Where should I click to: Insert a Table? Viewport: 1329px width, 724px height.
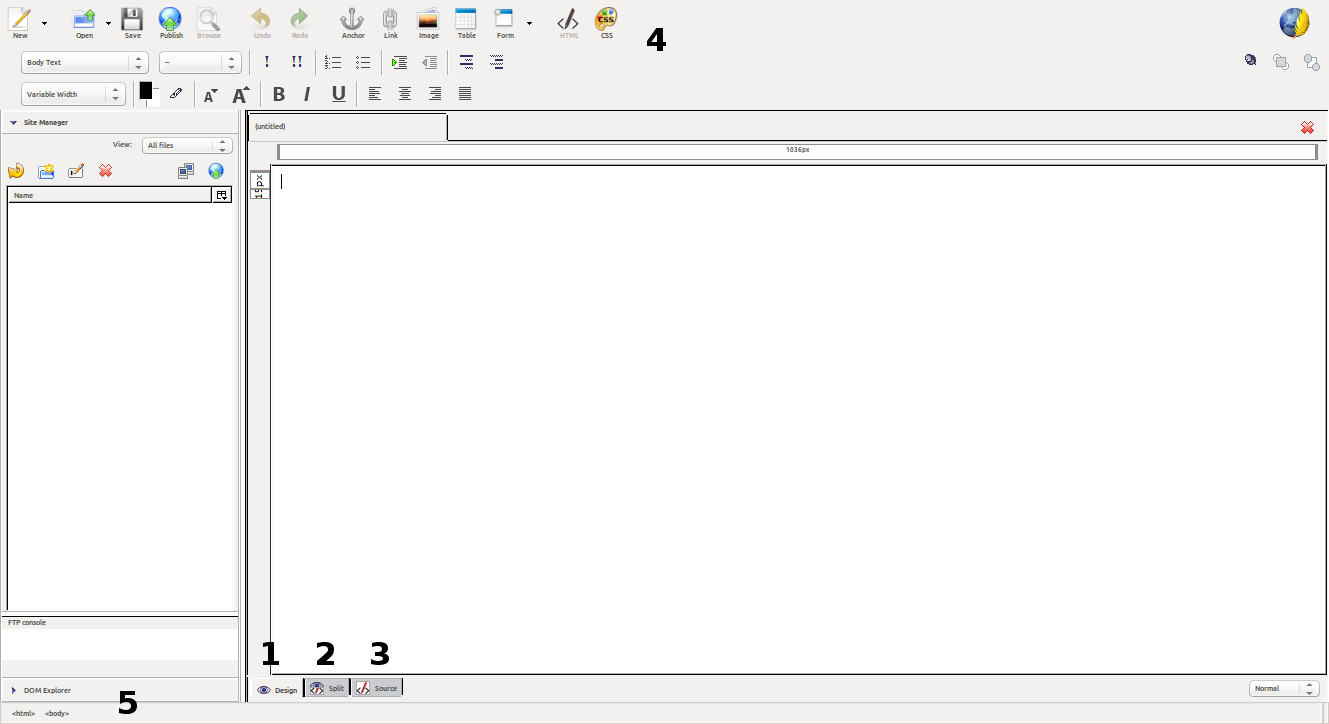tap(466, 22)
